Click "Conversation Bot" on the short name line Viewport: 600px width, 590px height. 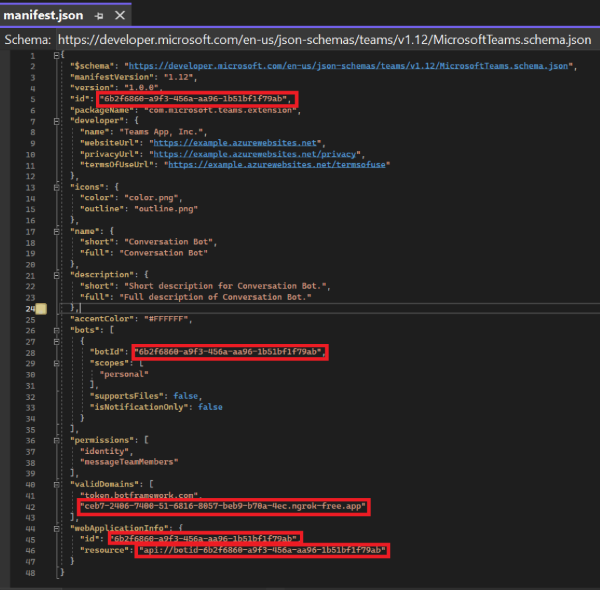coord(168,242)
